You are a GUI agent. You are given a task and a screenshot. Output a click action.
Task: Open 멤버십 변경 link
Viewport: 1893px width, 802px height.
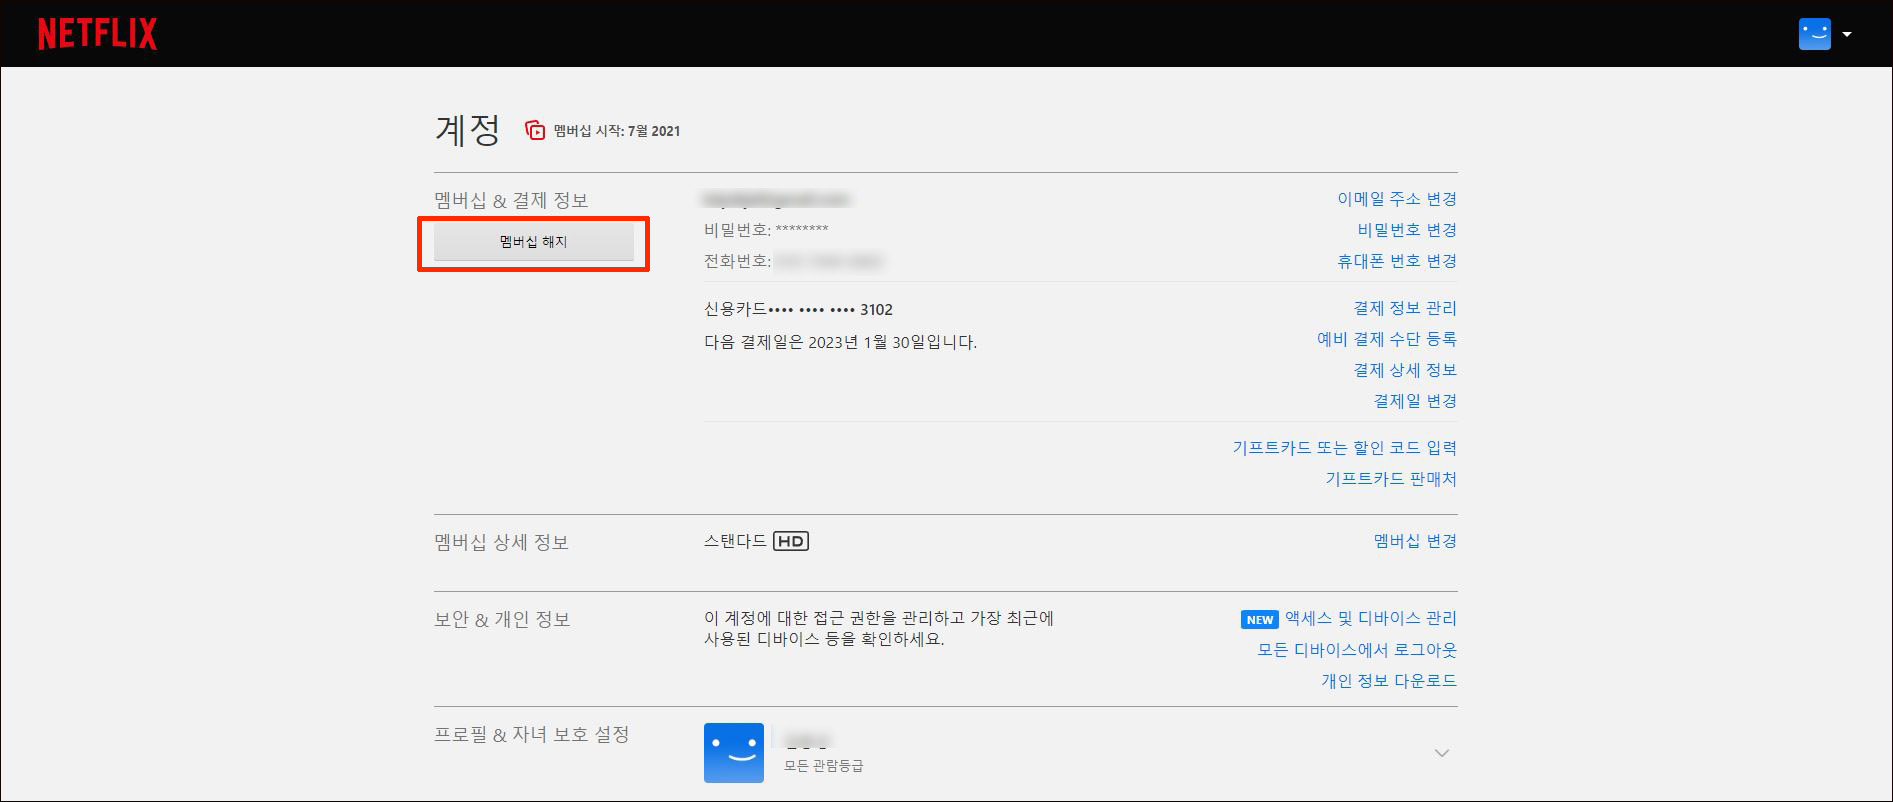(1415, 541)
